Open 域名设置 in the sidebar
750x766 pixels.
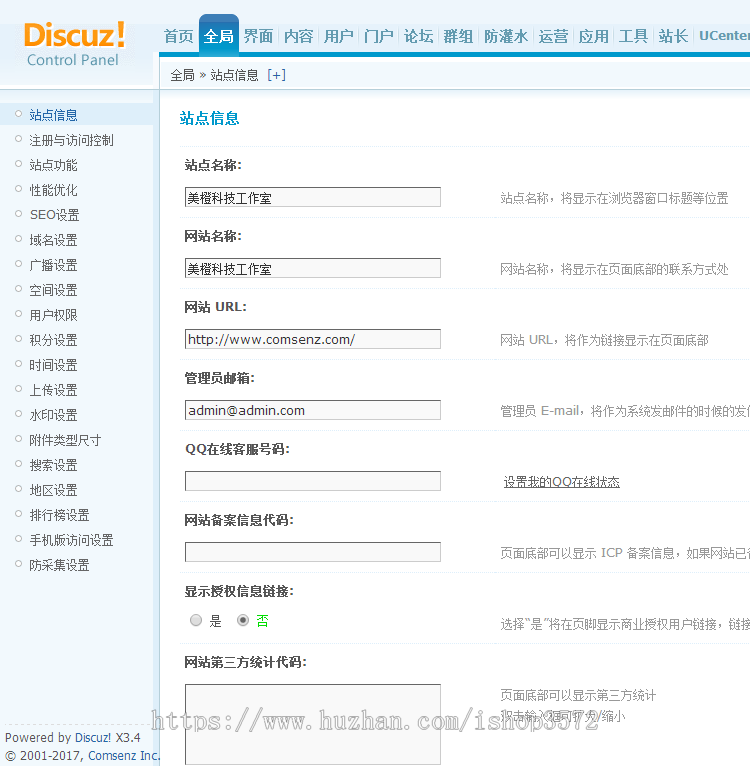[53, 240]
